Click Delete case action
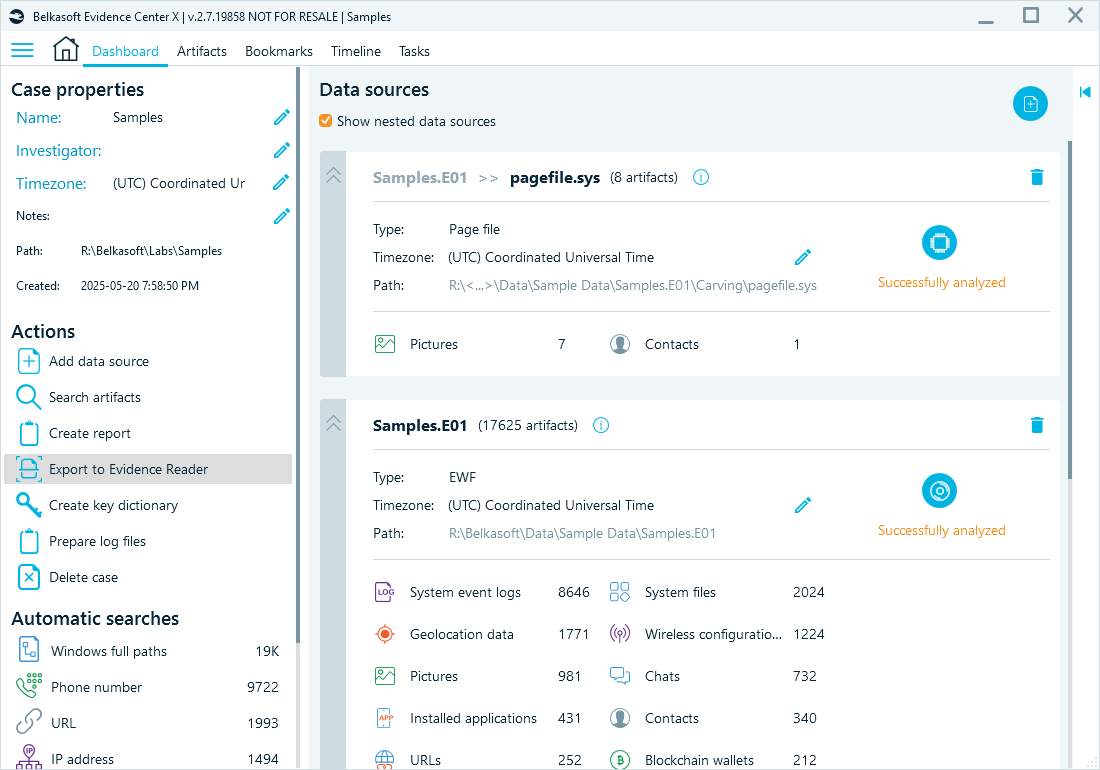The height and width of the screenshot is (770, 1100). click(x=148, y=577)
